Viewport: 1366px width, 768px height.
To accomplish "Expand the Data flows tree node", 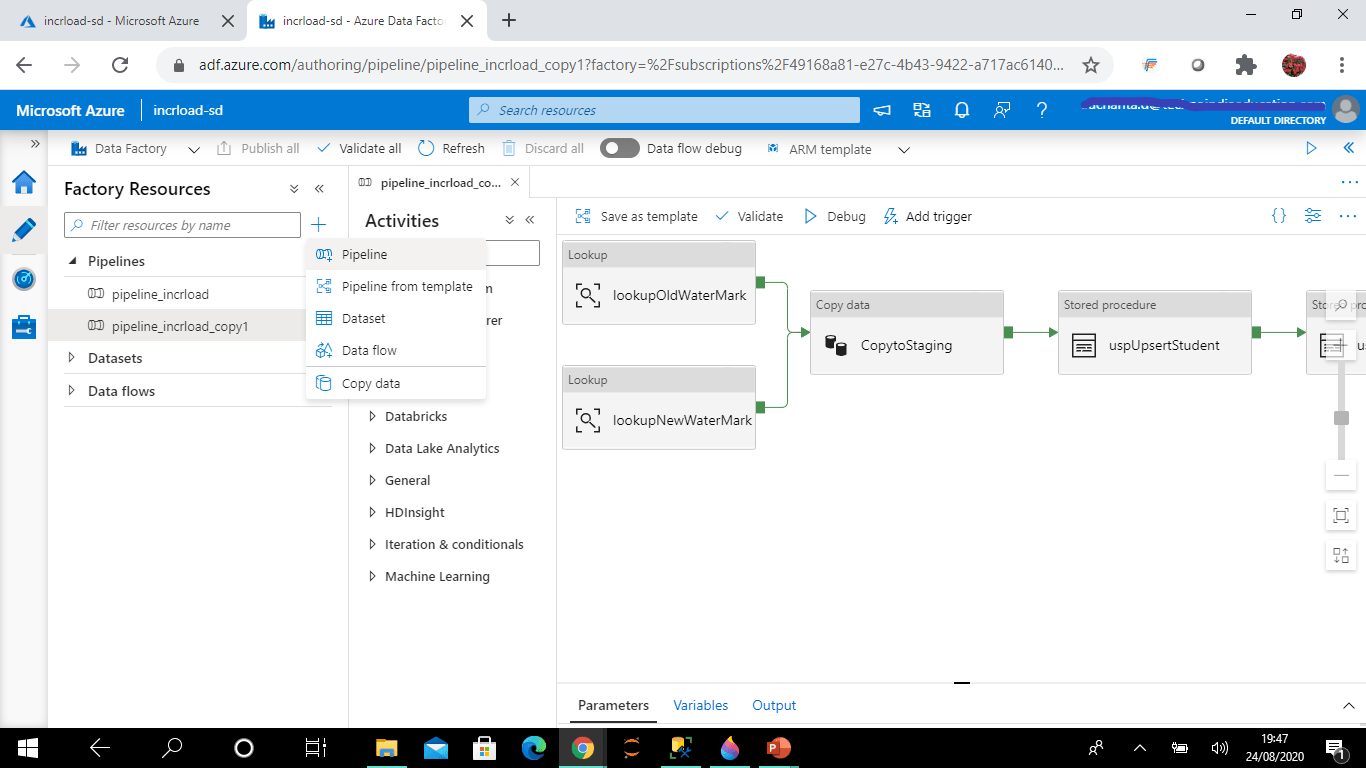I will coord(71,391).
